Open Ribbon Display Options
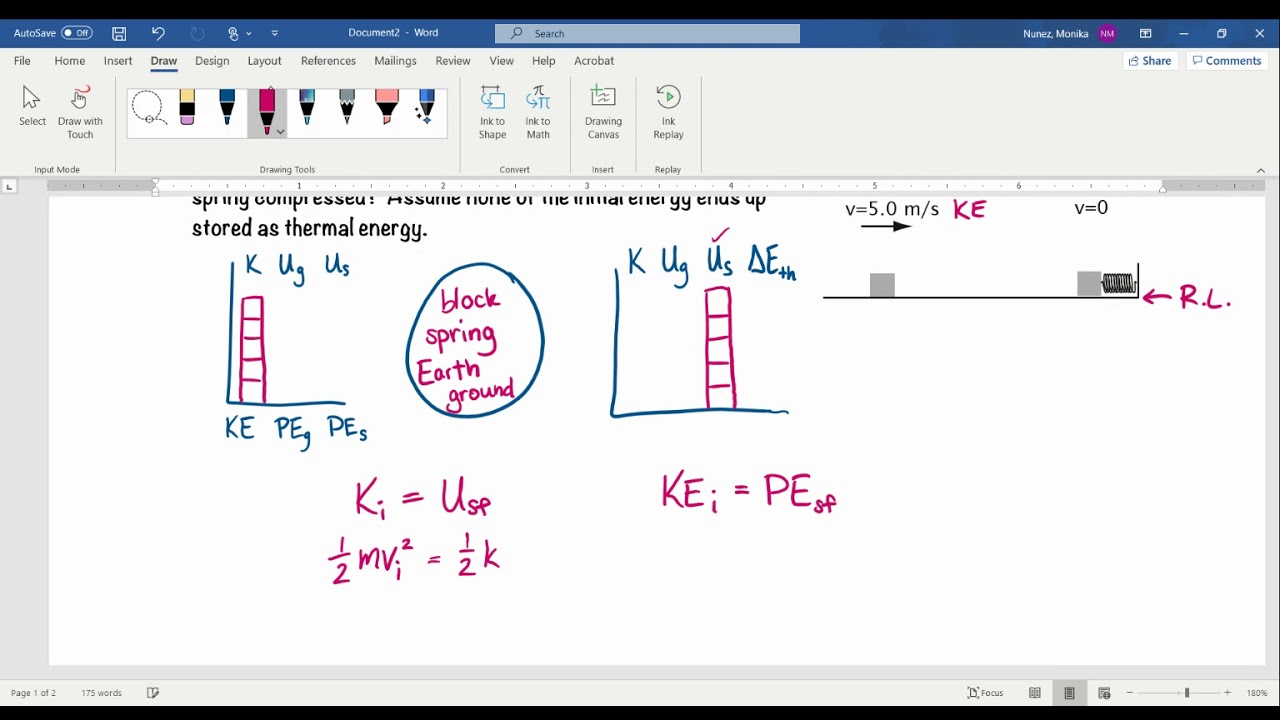 1145,33
